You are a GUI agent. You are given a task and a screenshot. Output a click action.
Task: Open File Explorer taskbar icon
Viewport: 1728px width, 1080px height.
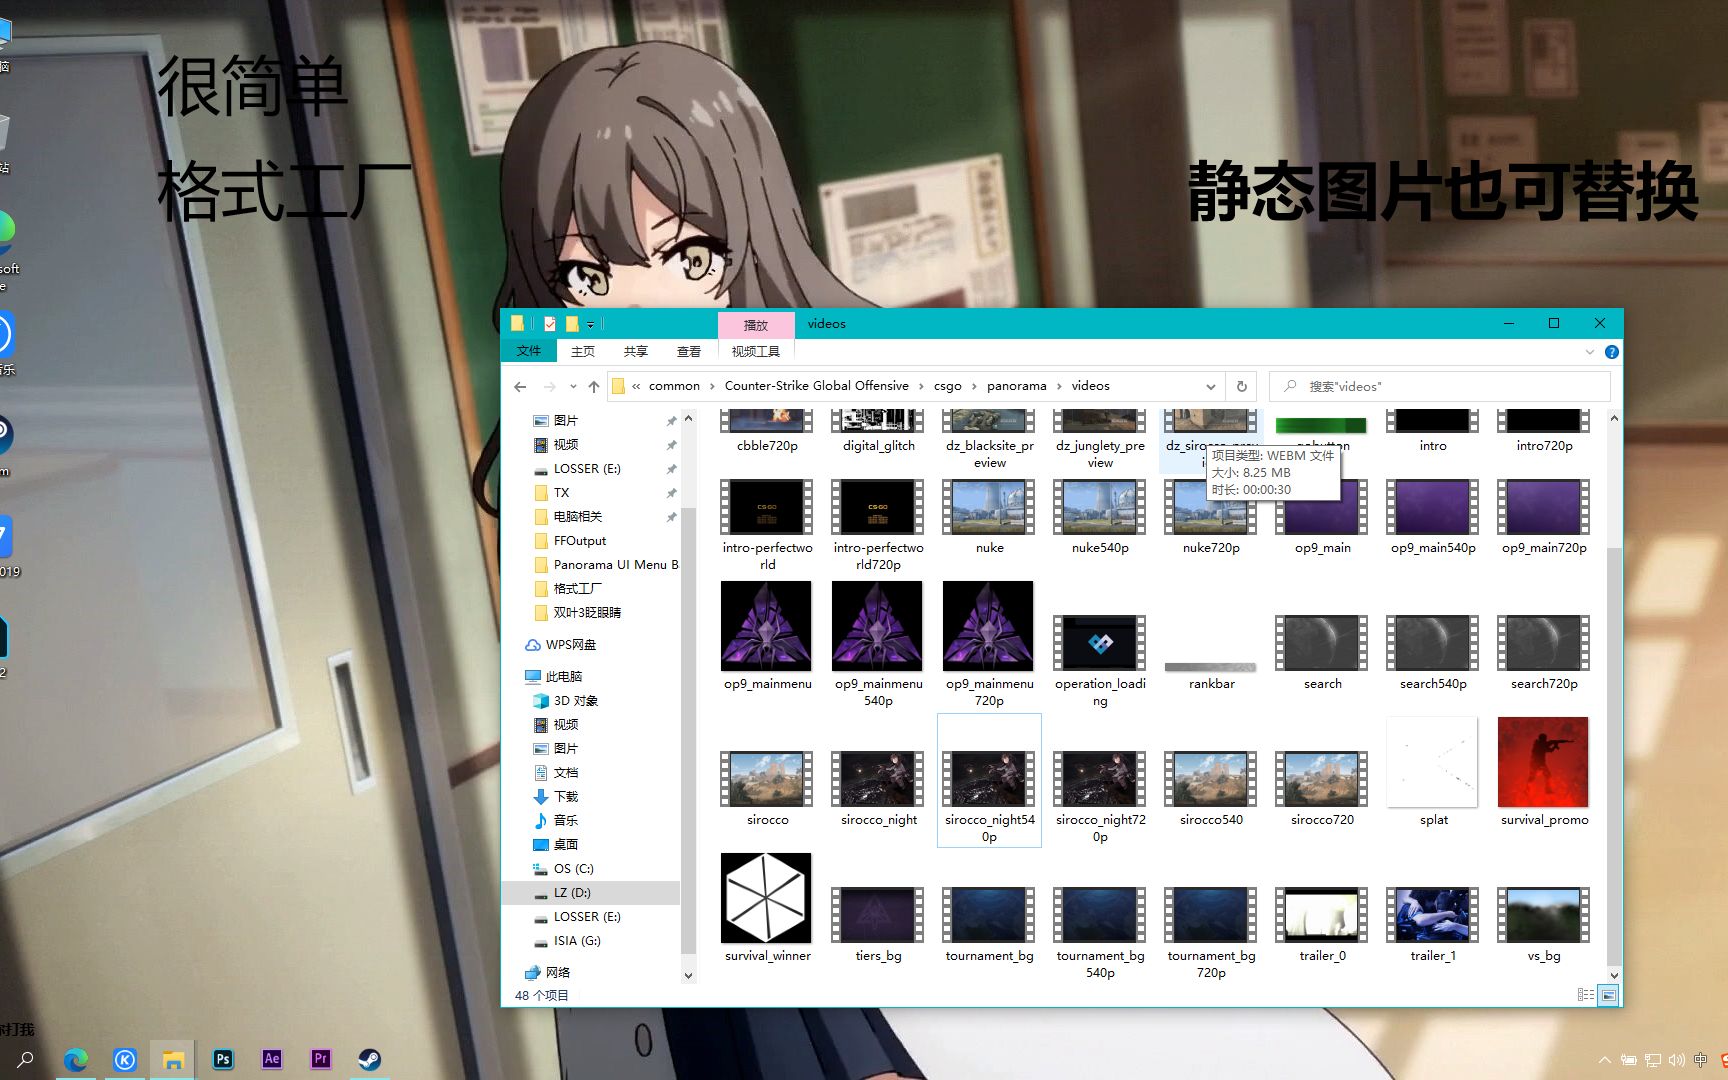tap(173, 1059)
